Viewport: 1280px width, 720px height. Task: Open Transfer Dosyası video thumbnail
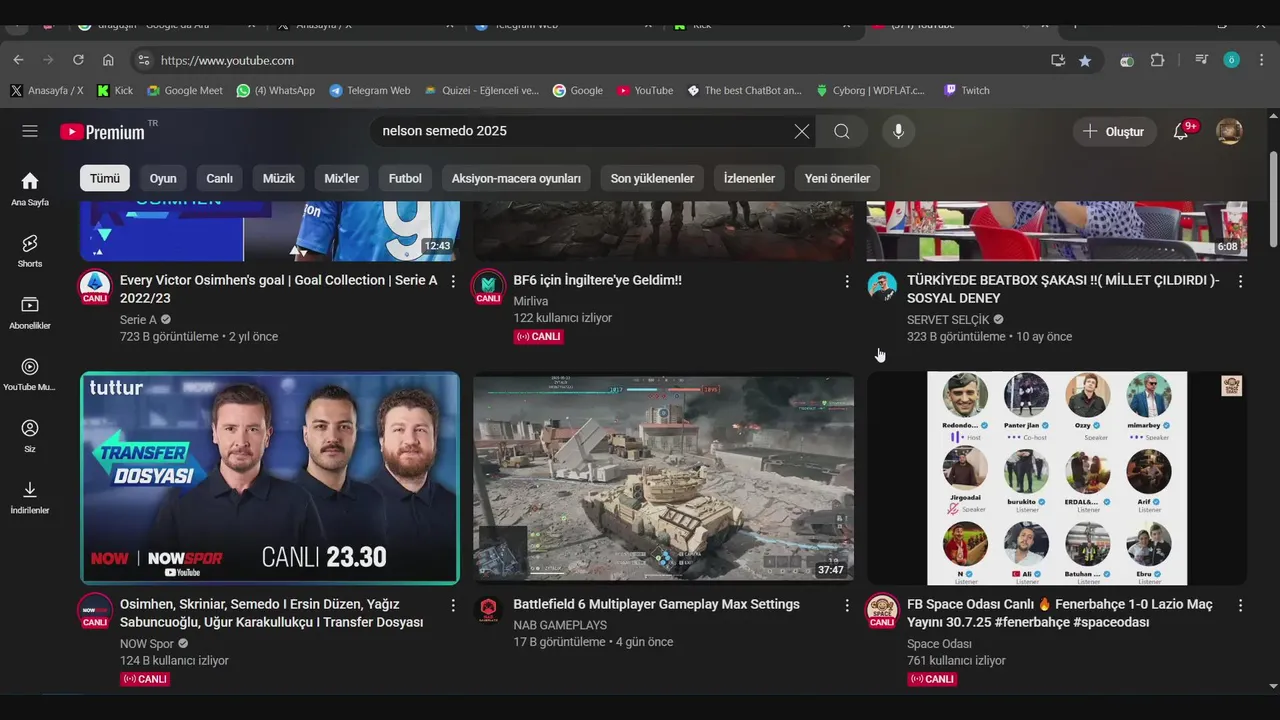[x=270, y=478]
